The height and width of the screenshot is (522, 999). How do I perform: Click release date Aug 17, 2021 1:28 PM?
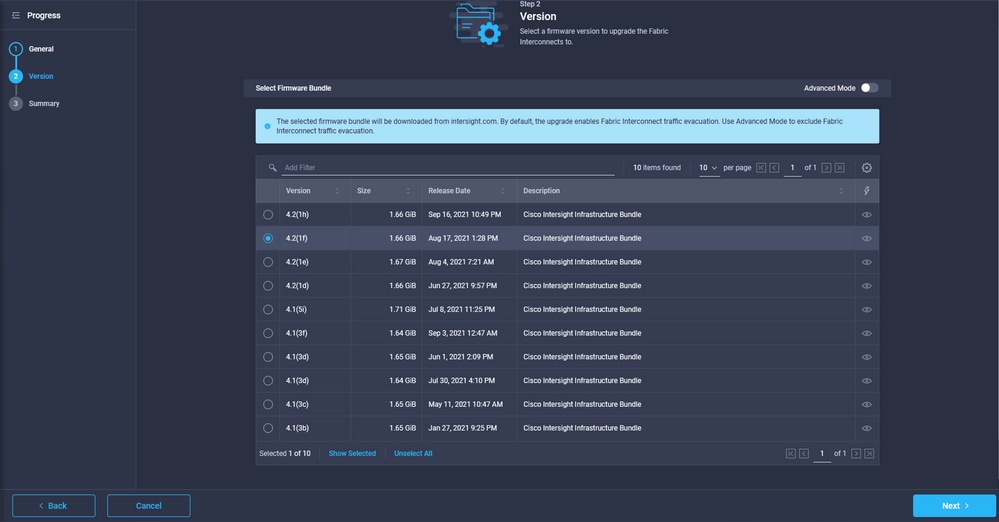(x=463, y=238)
